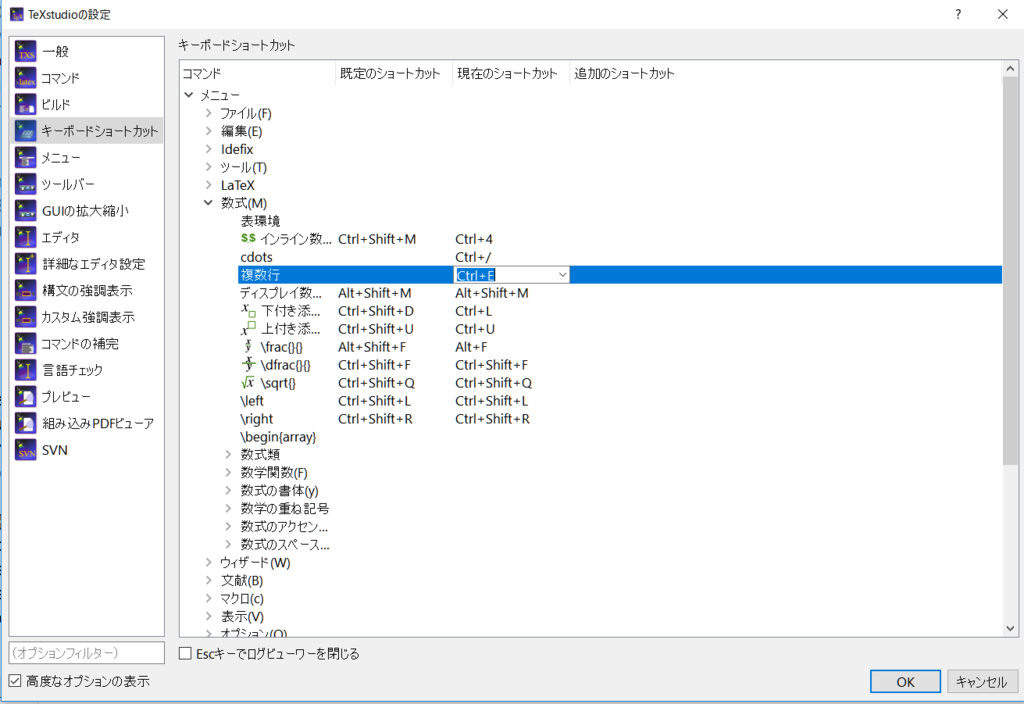Confirm settings with OK button

[x=905, y=682]
